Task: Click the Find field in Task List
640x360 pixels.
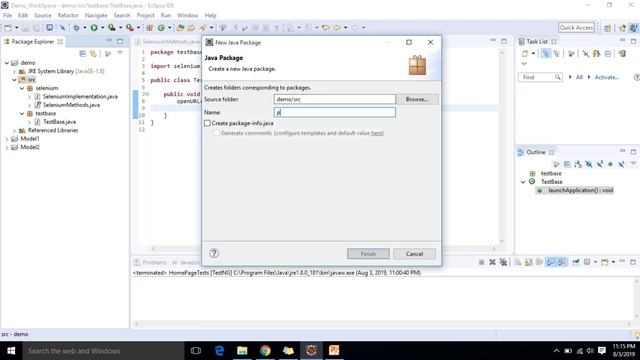Action: click(x=540, y=77)
